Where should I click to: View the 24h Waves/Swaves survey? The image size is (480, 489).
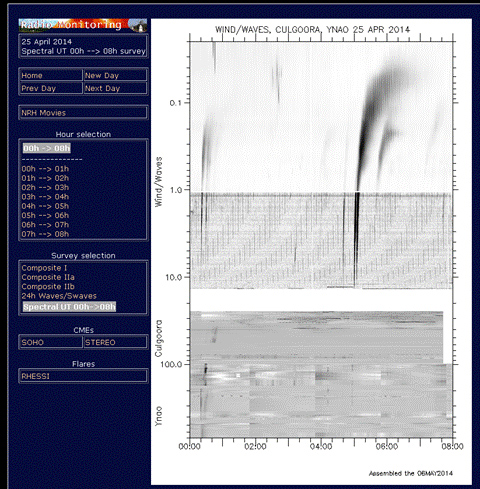(x=59, y=296)
